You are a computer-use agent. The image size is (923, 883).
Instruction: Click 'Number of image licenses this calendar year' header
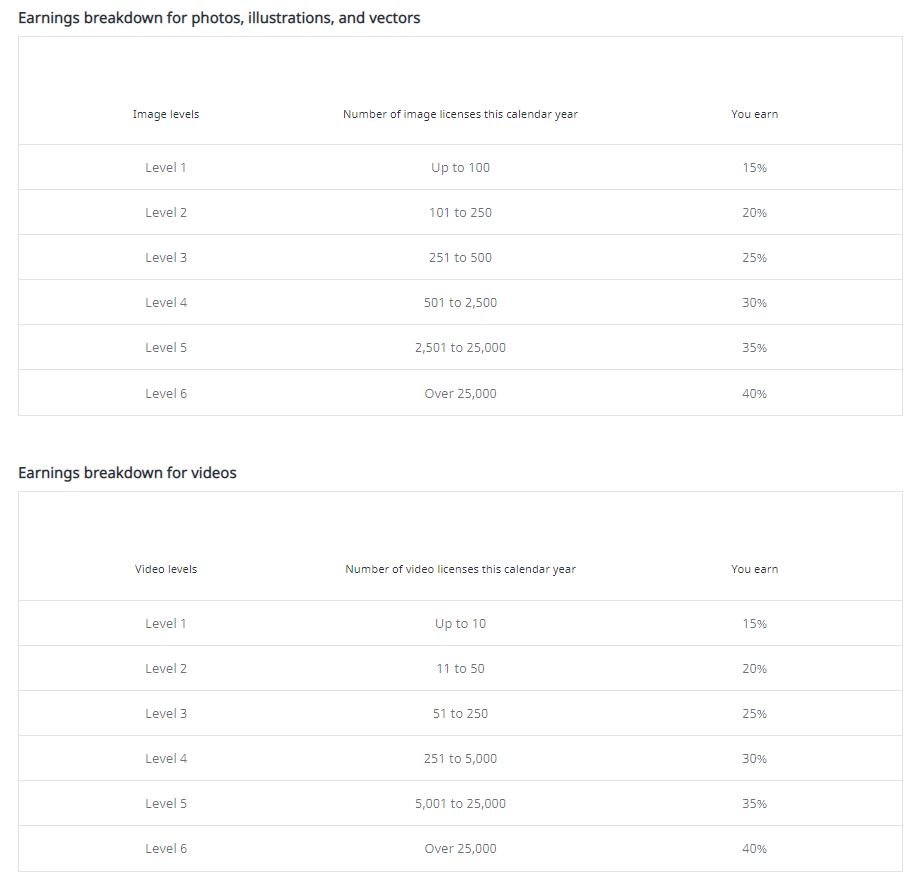pos(460,114)
